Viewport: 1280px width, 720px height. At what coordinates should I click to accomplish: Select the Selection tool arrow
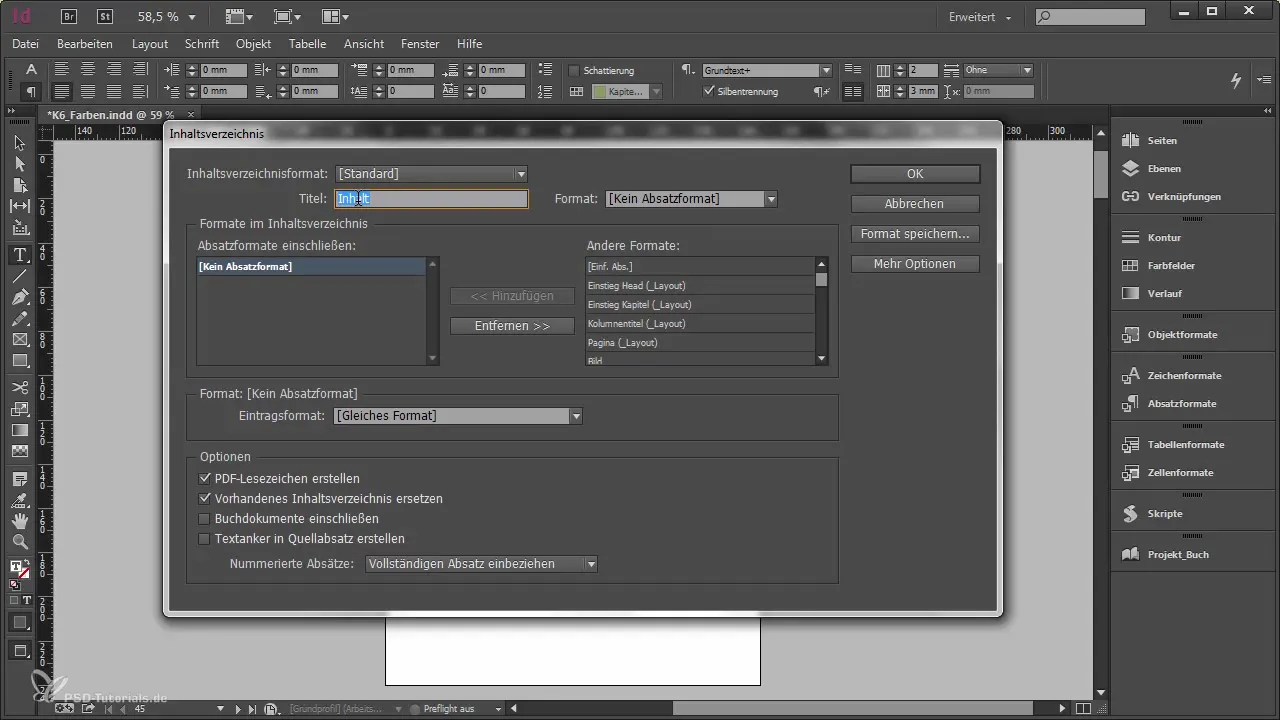[x=19, y=143]
